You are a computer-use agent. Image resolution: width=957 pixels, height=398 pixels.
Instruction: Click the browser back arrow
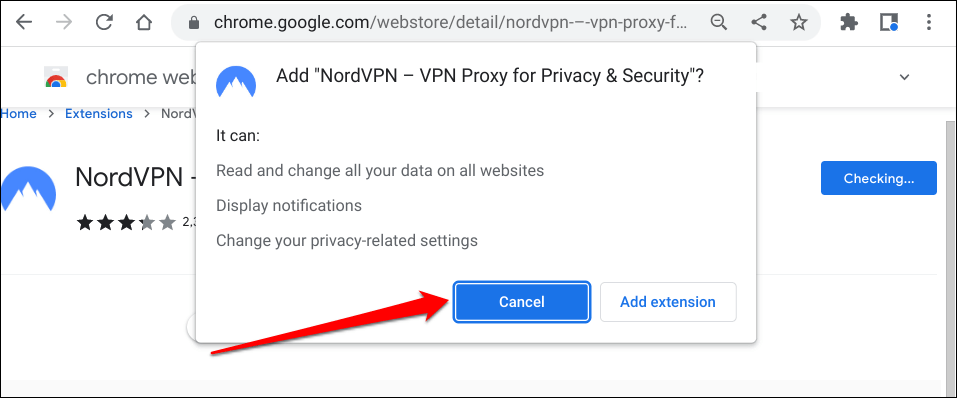coord(24,23)
